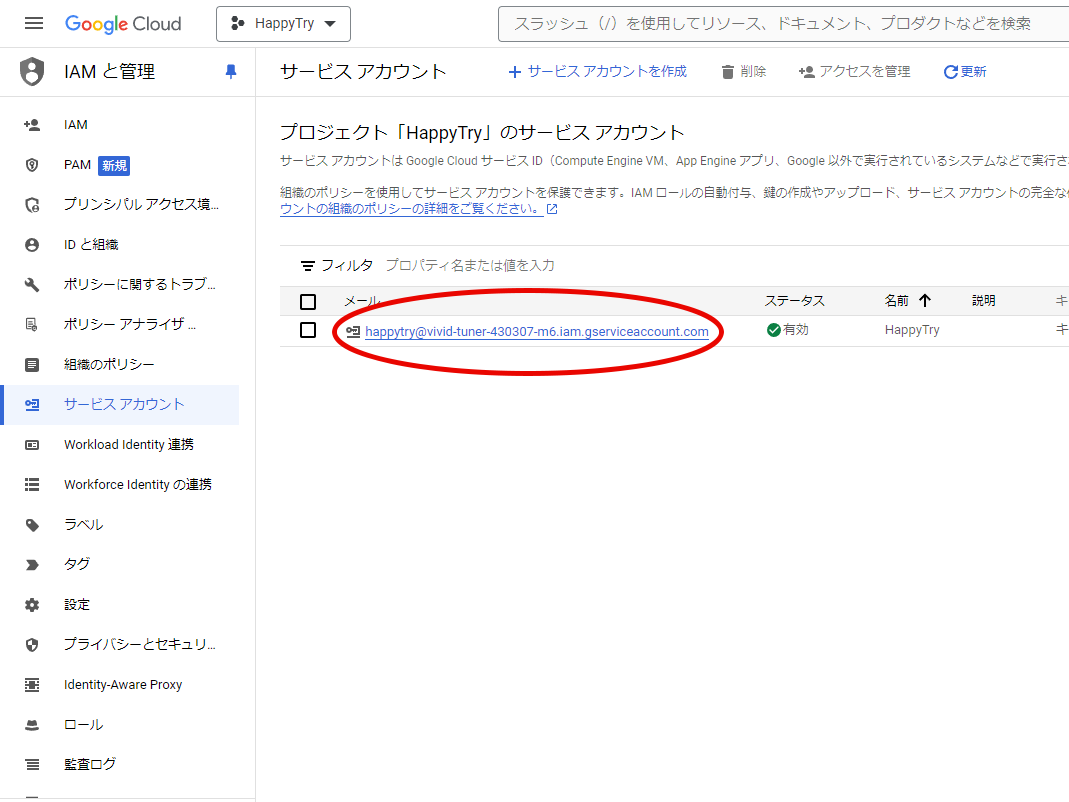Click the top resource search field

click(780, 24)
